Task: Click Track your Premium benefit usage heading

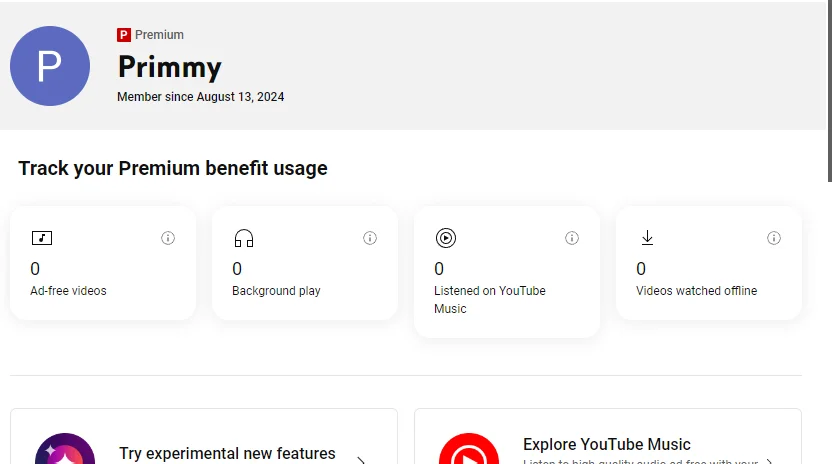Action: coord(173,168)
